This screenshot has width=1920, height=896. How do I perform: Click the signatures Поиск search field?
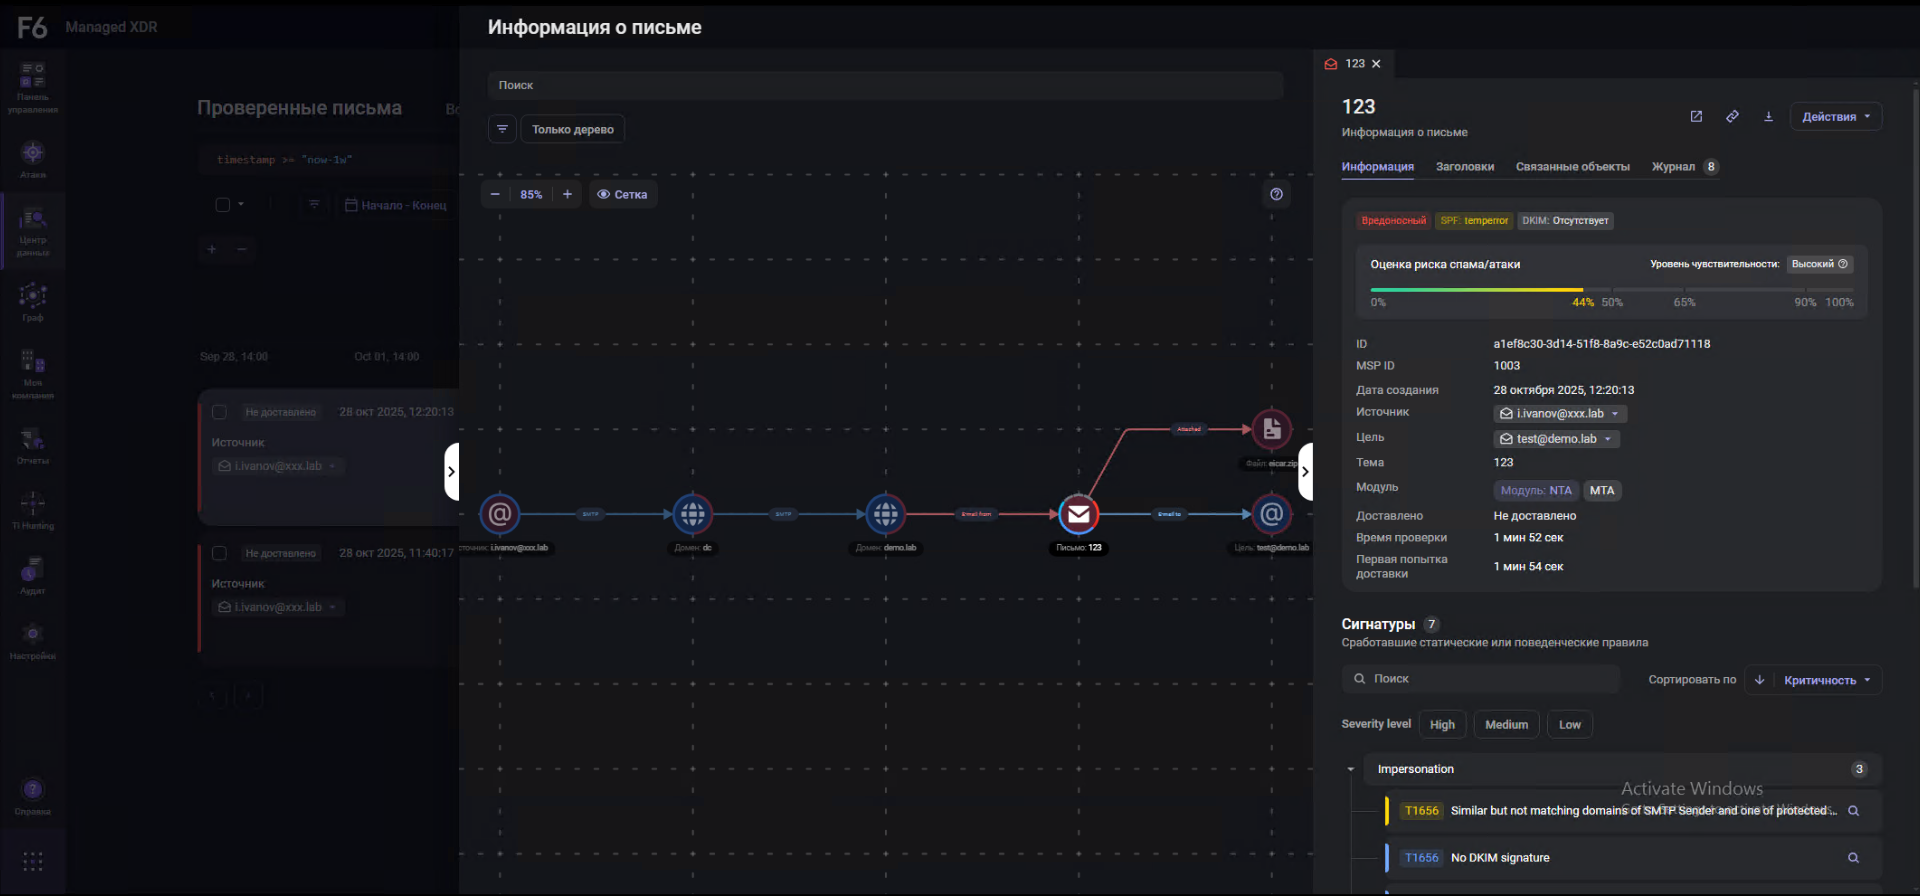pyautogui.click(x=1480, y=679)
